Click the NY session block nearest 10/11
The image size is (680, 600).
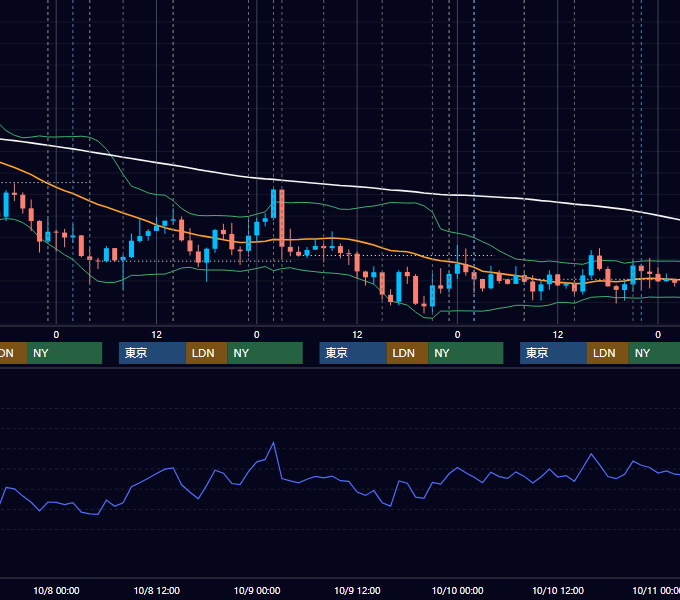coord(654,353)
